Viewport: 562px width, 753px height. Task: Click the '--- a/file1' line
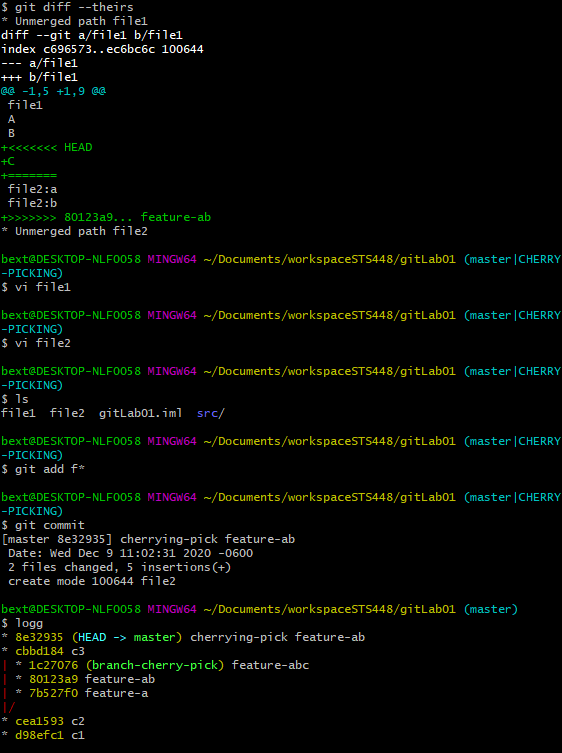tap(39, 63)
